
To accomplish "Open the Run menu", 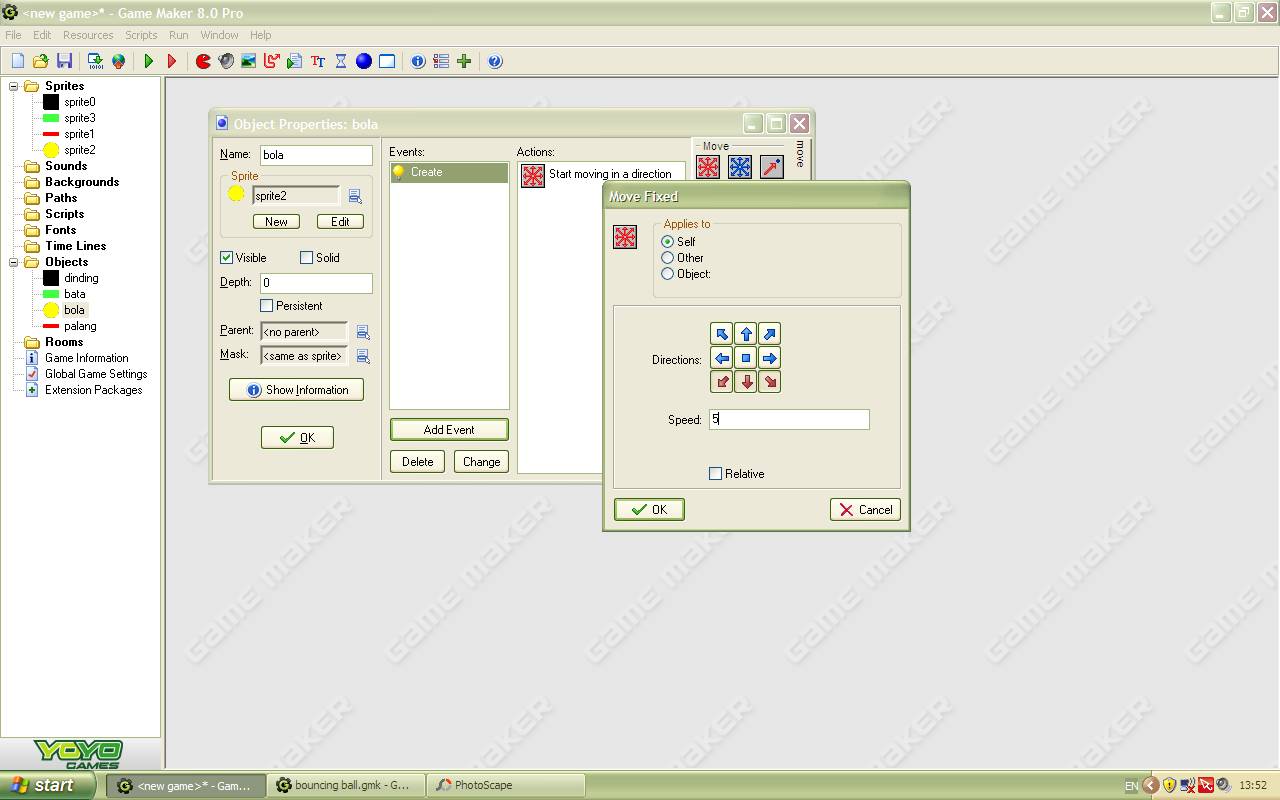I will coord(179,35).
